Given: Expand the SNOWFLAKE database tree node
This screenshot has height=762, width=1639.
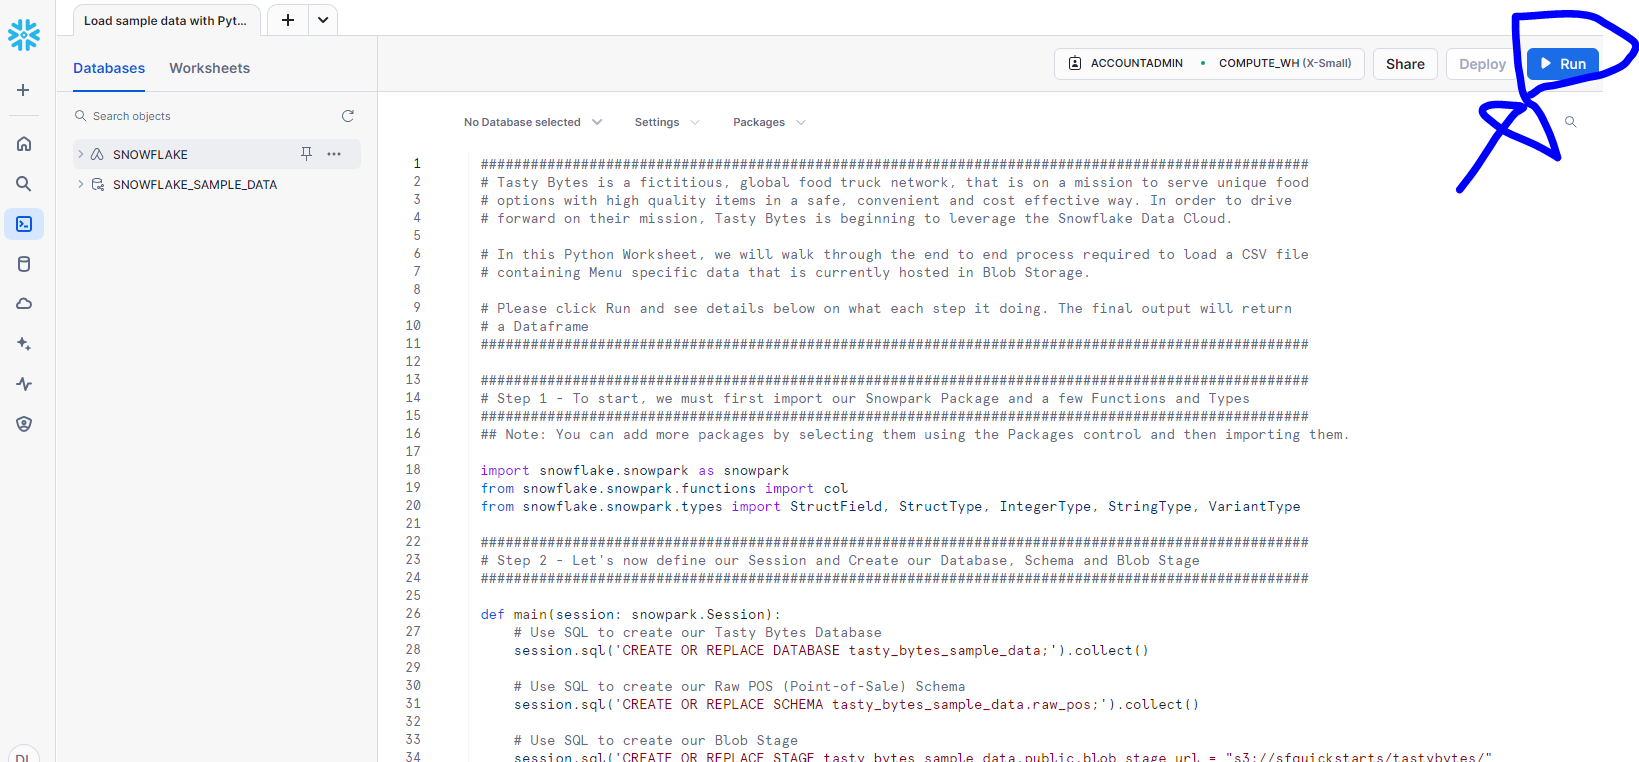Looking at the screenshot, I should [x=81, y=154].
